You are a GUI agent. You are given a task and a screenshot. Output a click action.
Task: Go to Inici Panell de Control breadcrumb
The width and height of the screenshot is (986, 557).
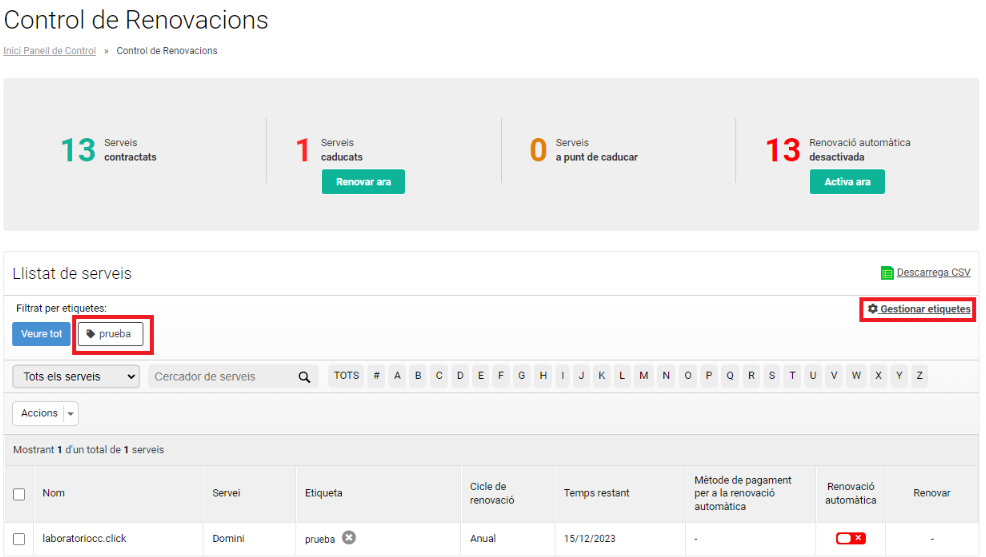50,51
